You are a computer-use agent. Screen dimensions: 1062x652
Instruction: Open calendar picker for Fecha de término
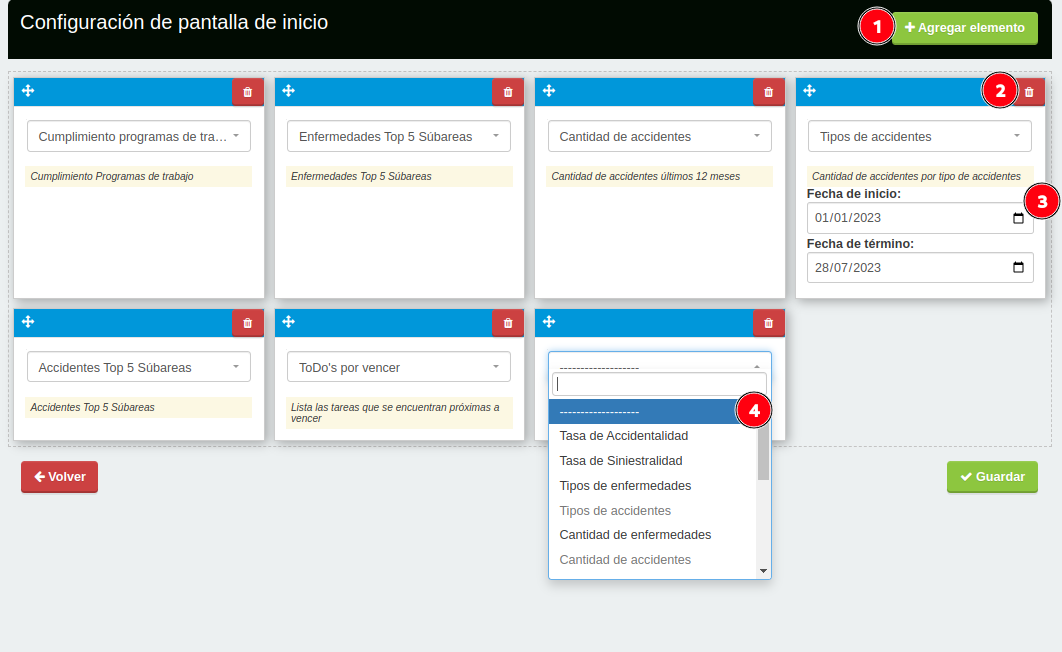[x=1018, y=267]
